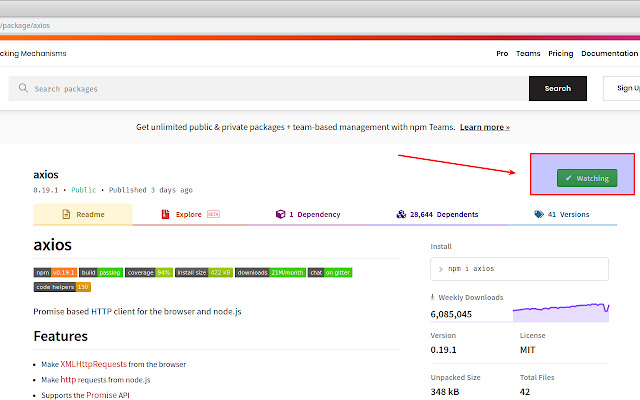Click the Versions tags icon
640x400 pixels.
tap(539, 214)
